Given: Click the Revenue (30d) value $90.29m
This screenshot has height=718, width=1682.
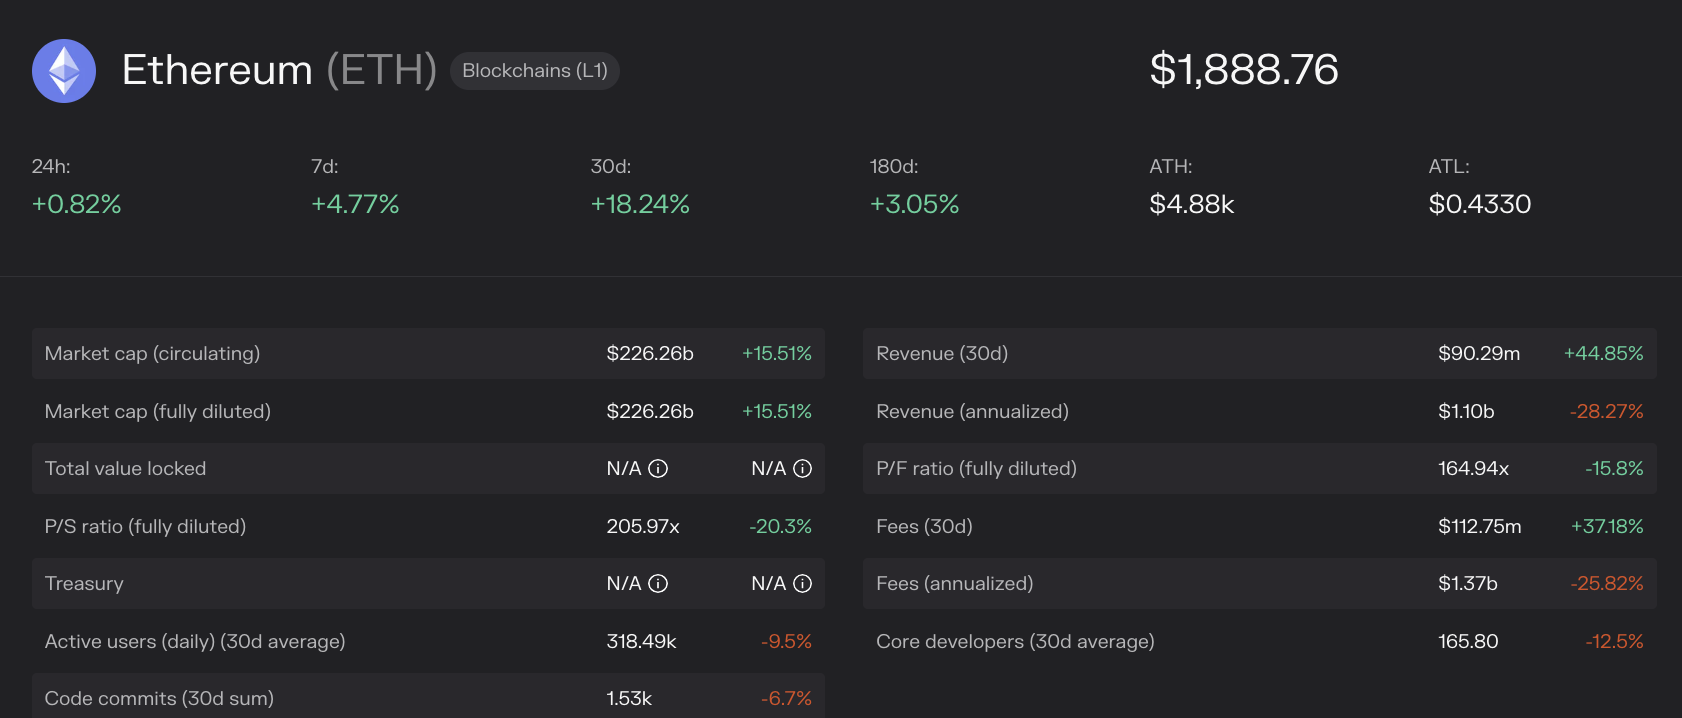Looking at the screenshot, I should coord(1479,354).
